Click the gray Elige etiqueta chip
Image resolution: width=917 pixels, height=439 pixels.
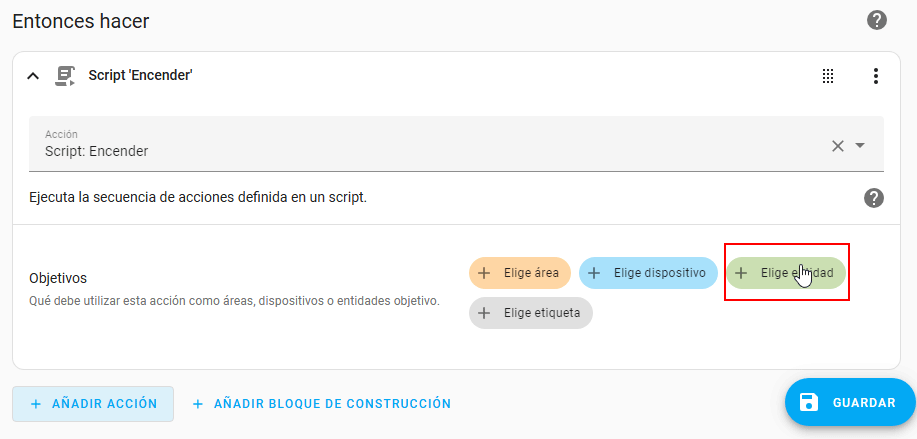tap(531, 313)
